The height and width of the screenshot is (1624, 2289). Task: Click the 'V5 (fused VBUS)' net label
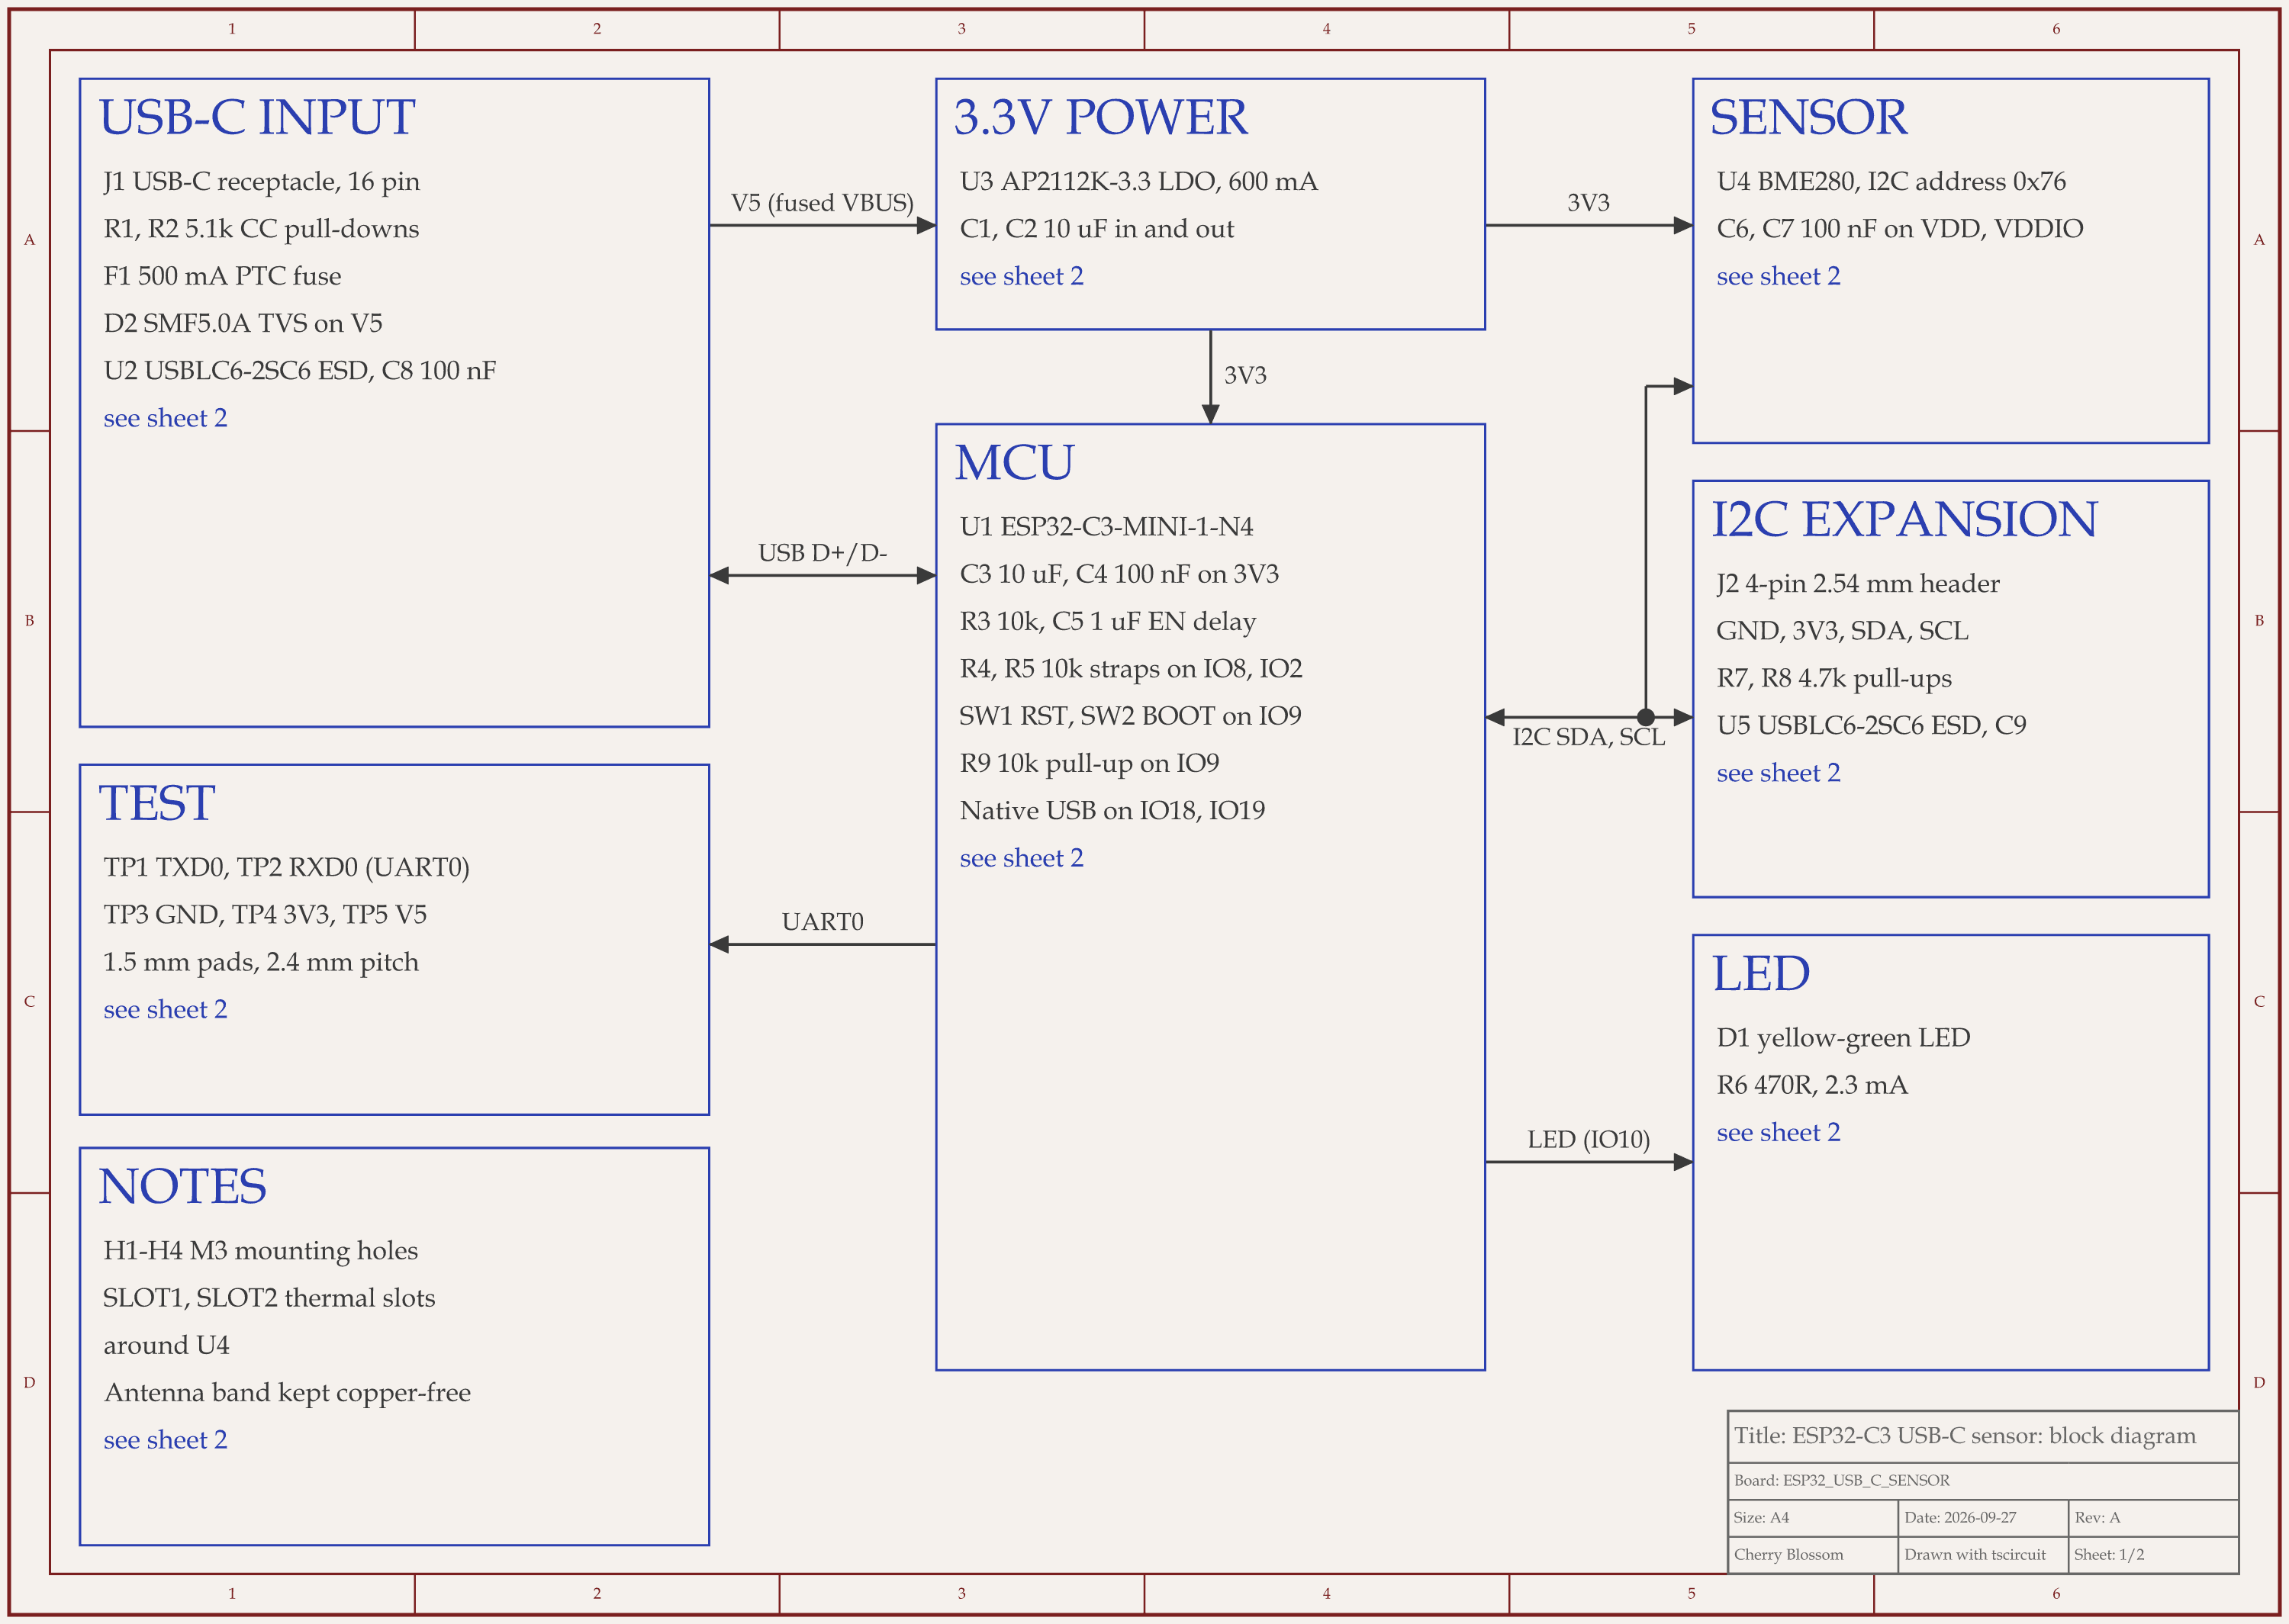(x=822, y=203)
